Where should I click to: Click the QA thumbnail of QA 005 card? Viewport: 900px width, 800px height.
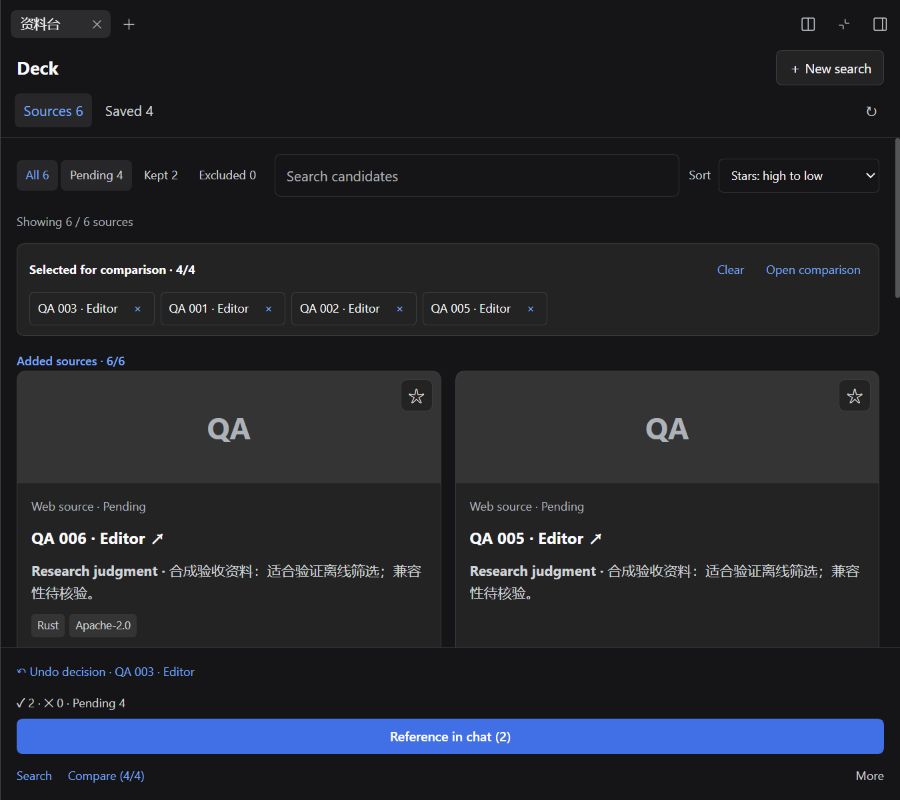(667, 428)
